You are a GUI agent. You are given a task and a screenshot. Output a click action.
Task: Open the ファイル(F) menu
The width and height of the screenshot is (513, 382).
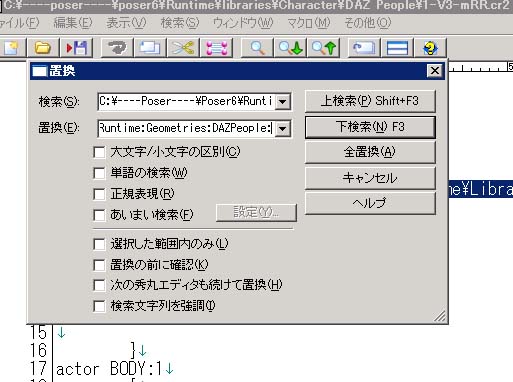(19, 23)
